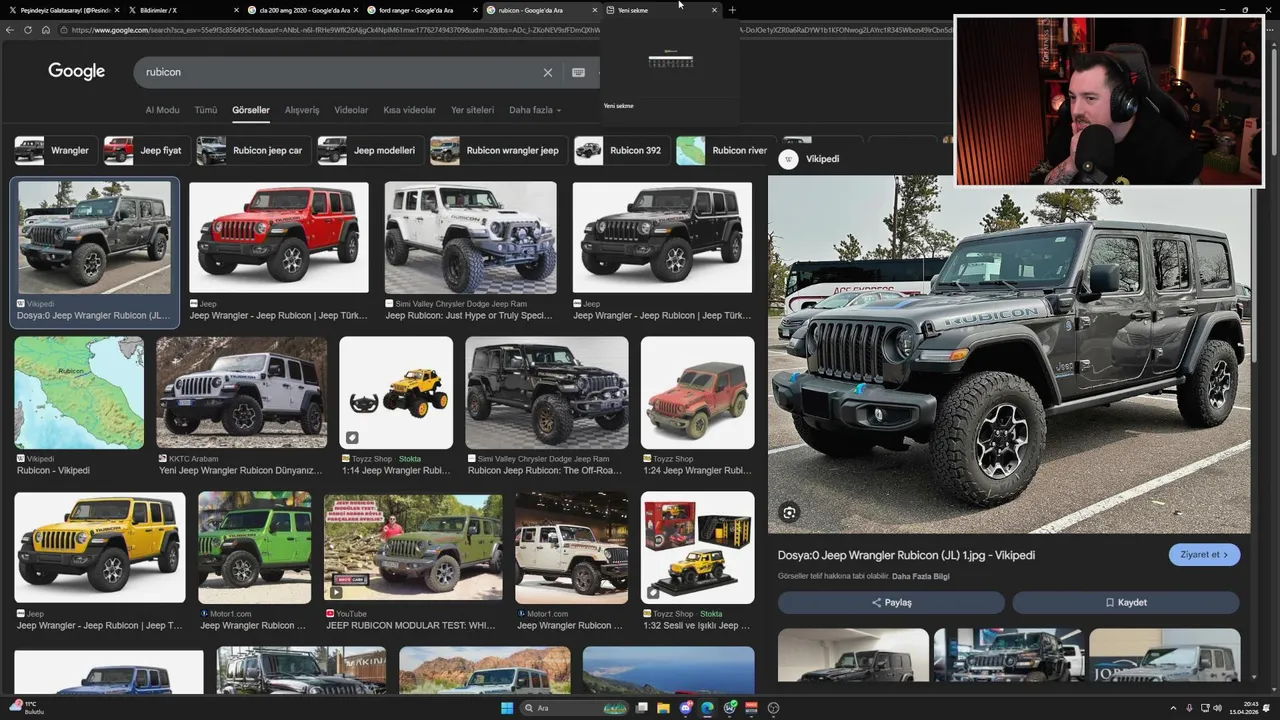This screenshot has height=720, width=1280.
Task: Click the 'Kaydet' save button
Action: (1126, 602)
